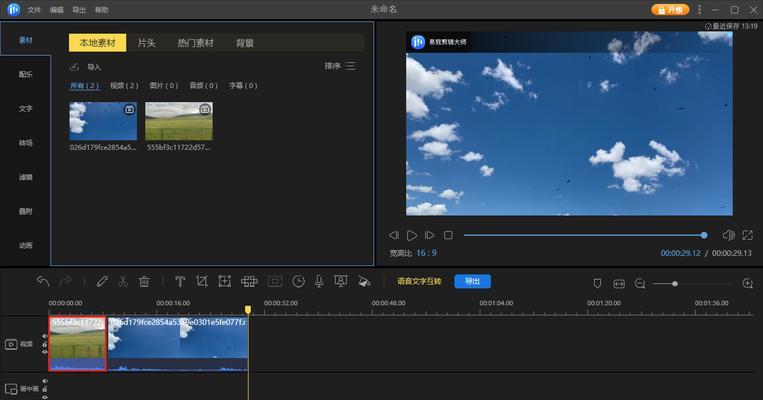Open the 排序 sort list
Image resolution: width=763 pixels, height=400 pixels.
pos(340,66)
